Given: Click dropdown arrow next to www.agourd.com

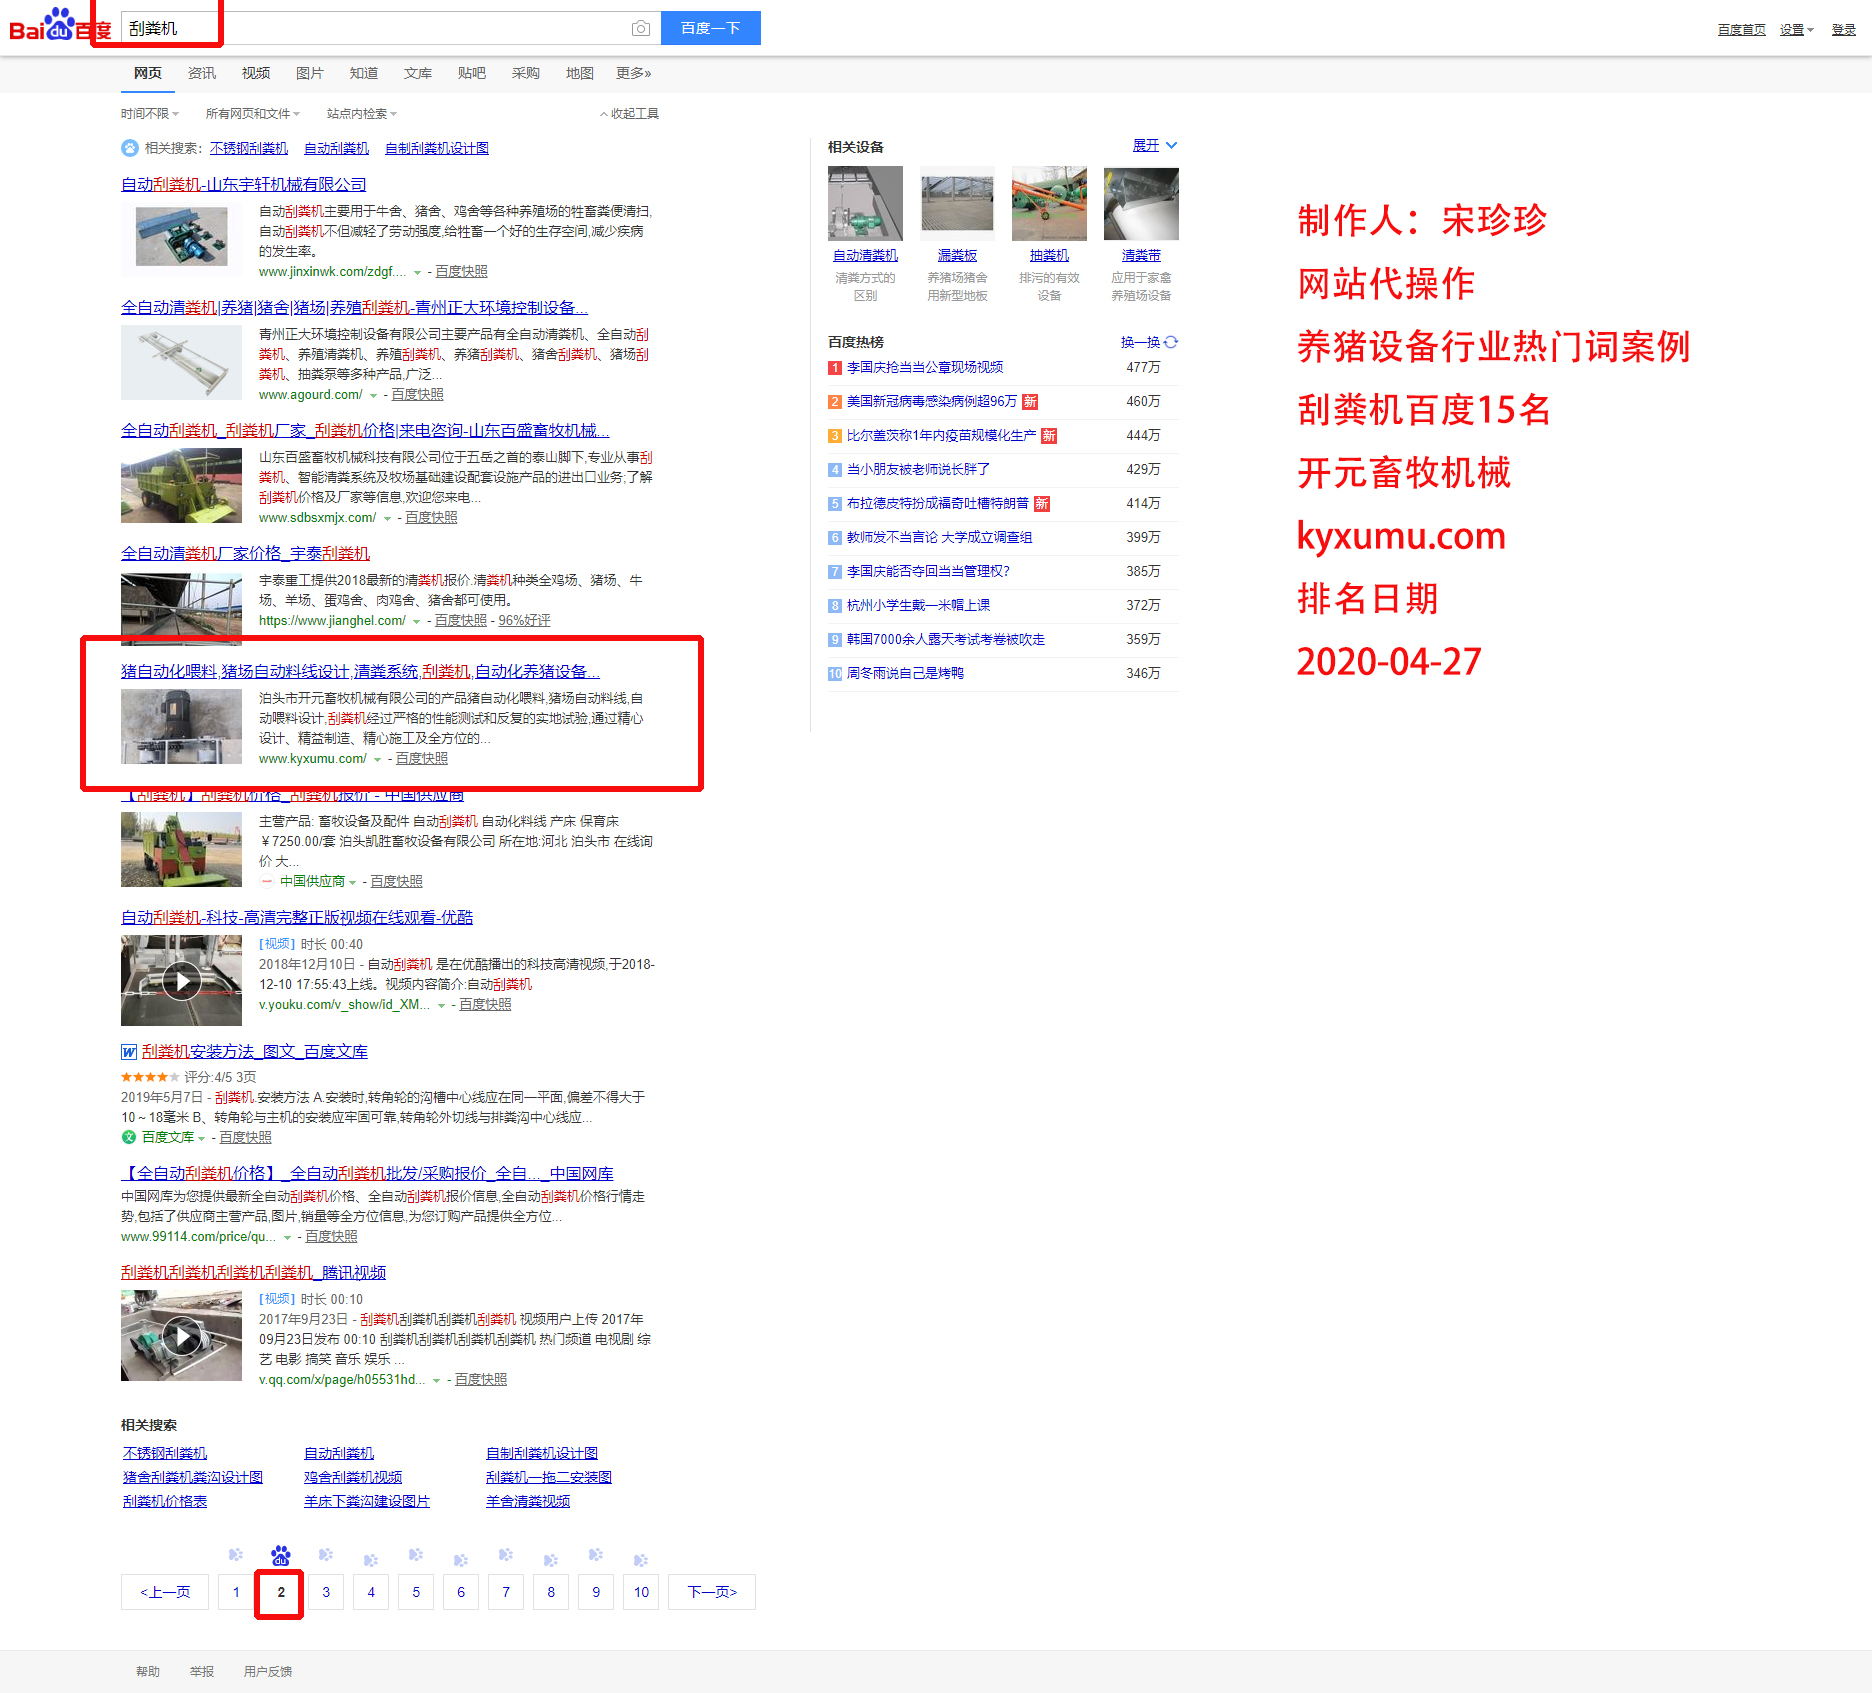Looking at the screenshot, I should click(x=374, y=396).
